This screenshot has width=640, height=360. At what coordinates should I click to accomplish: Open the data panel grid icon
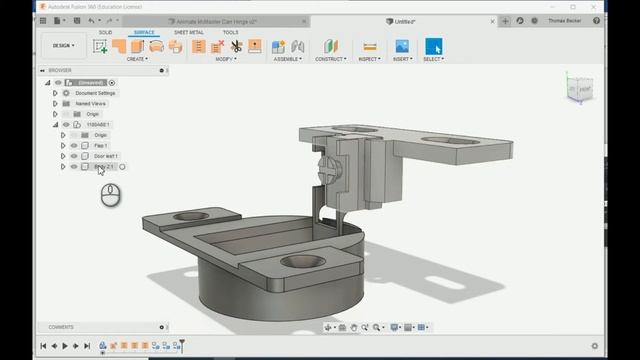(x=43, y=21)
